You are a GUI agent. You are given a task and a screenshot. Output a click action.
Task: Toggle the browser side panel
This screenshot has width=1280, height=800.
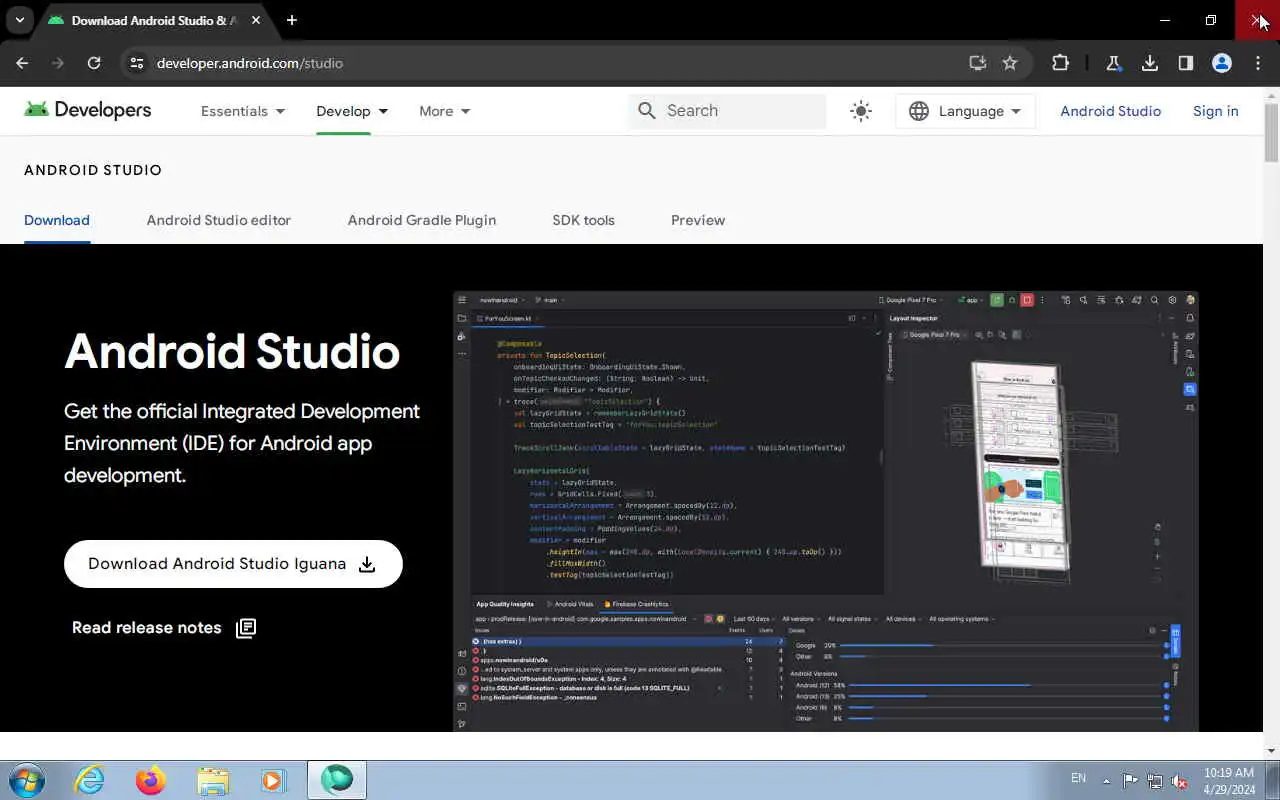pos(1186,63)
